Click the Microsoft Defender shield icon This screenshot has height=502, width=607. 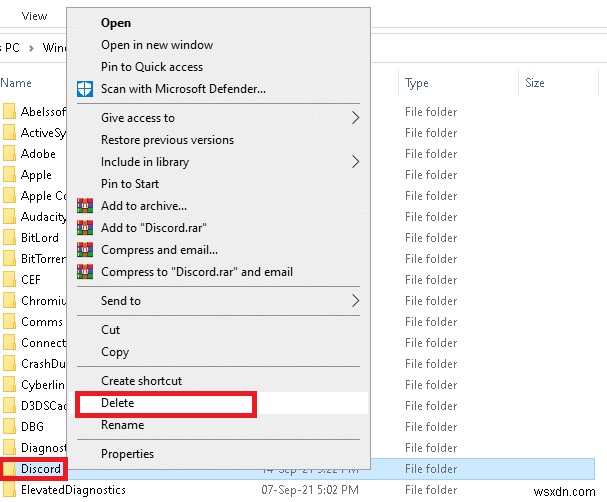[85, 89]
